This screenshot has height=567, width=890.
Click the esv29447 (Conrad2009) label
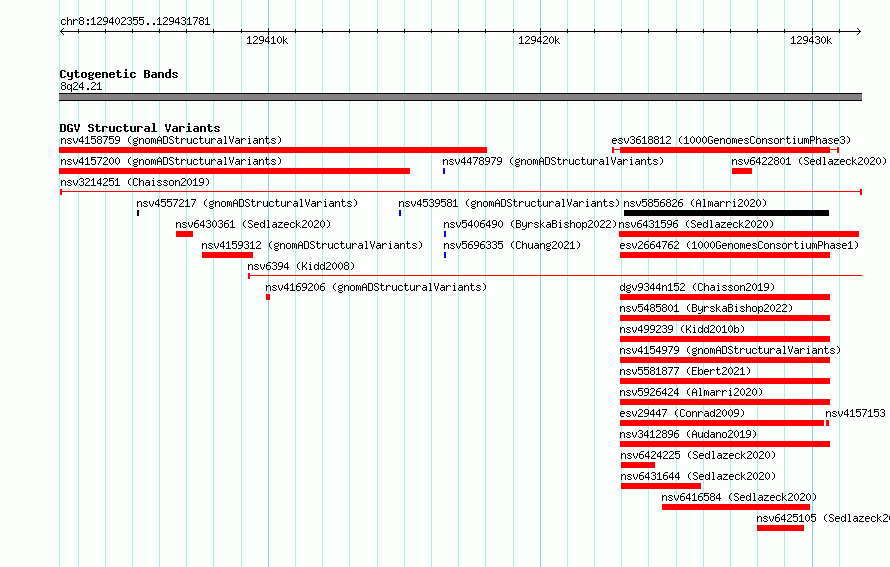682,413
